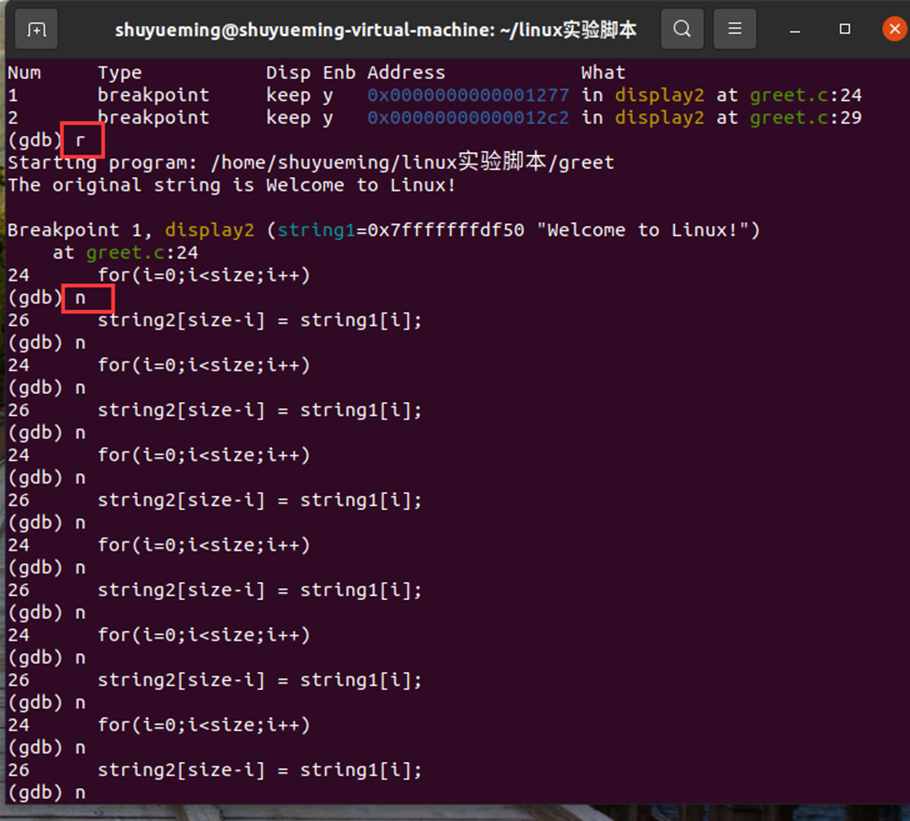Click string1 argument in breakpoint line
The width and height of the screenshot is (910, 821).
[316, 230]
